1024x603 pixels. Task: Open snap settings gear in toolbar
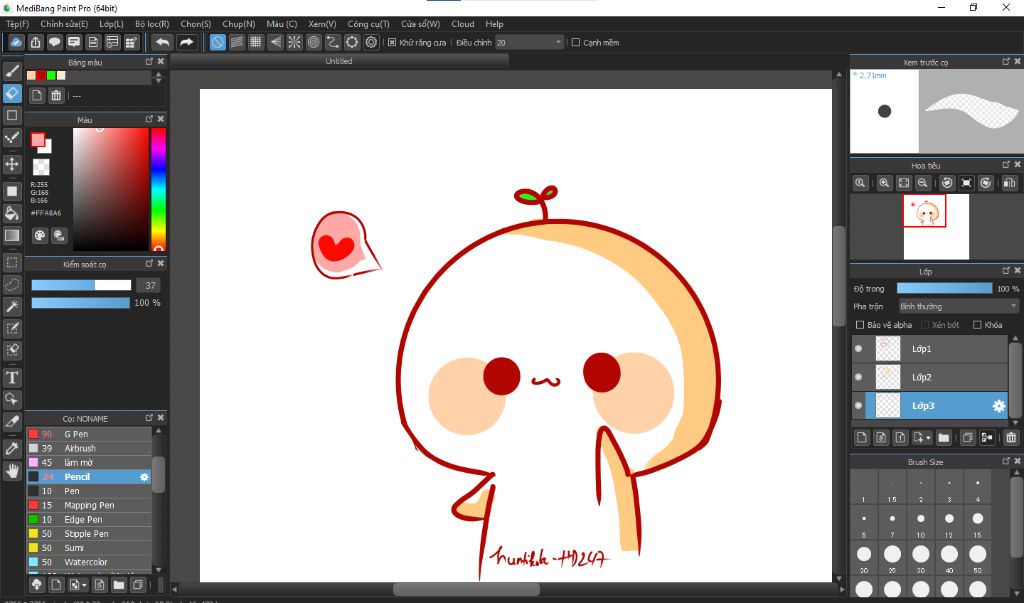371,42
